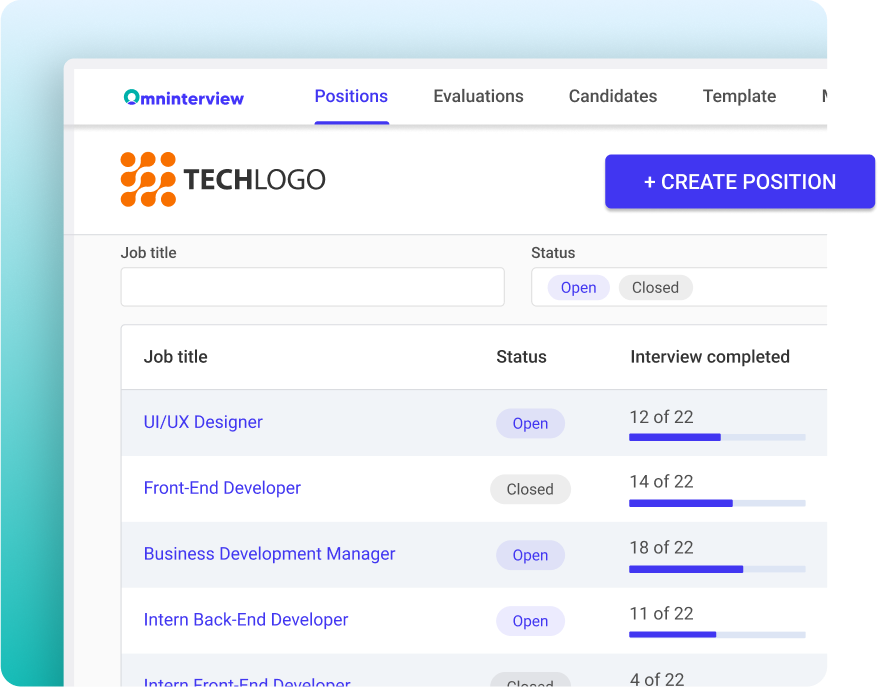Open the Business Development Manager position
Image resolution: width=881 pixels, height=687 pixels.
pyautogui.click(x=269, y=554)
